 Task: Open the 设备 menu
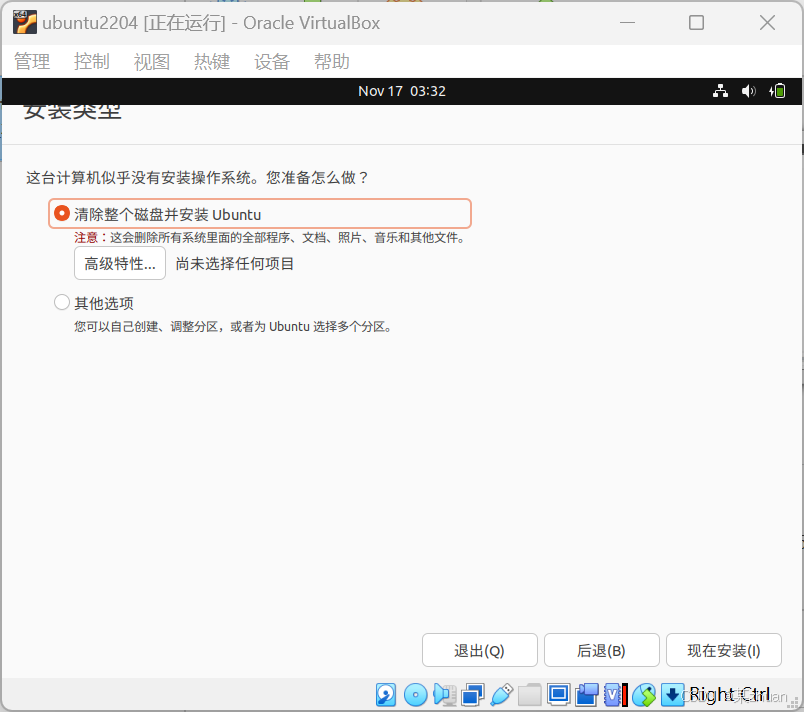coord(272,62)
